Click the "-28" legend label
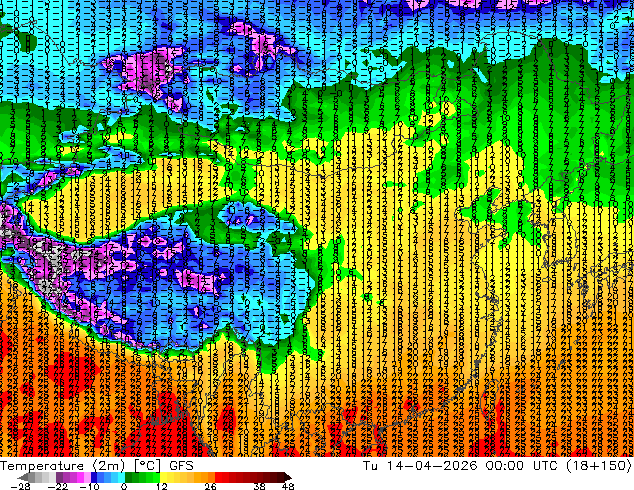This screenshot has width=634, height=490. [21, 486]
